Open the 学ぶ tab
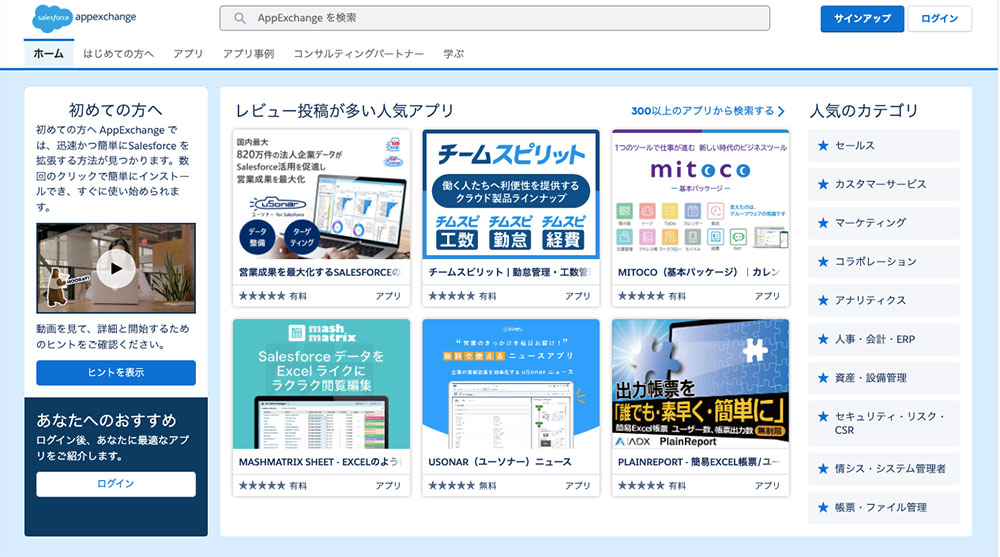 (453, 54)
